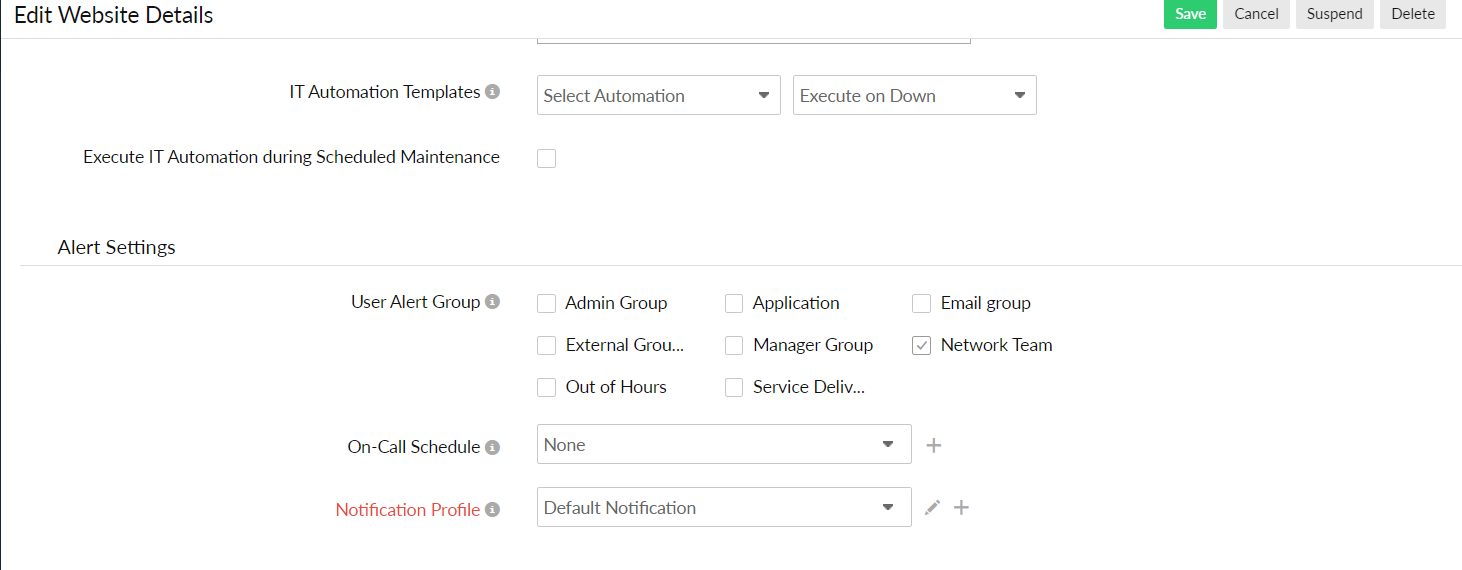The height and width of the screenshot is (570, 1462).
Task: Expand the Default Notification profile dropdown
Action: pos(724,508)
